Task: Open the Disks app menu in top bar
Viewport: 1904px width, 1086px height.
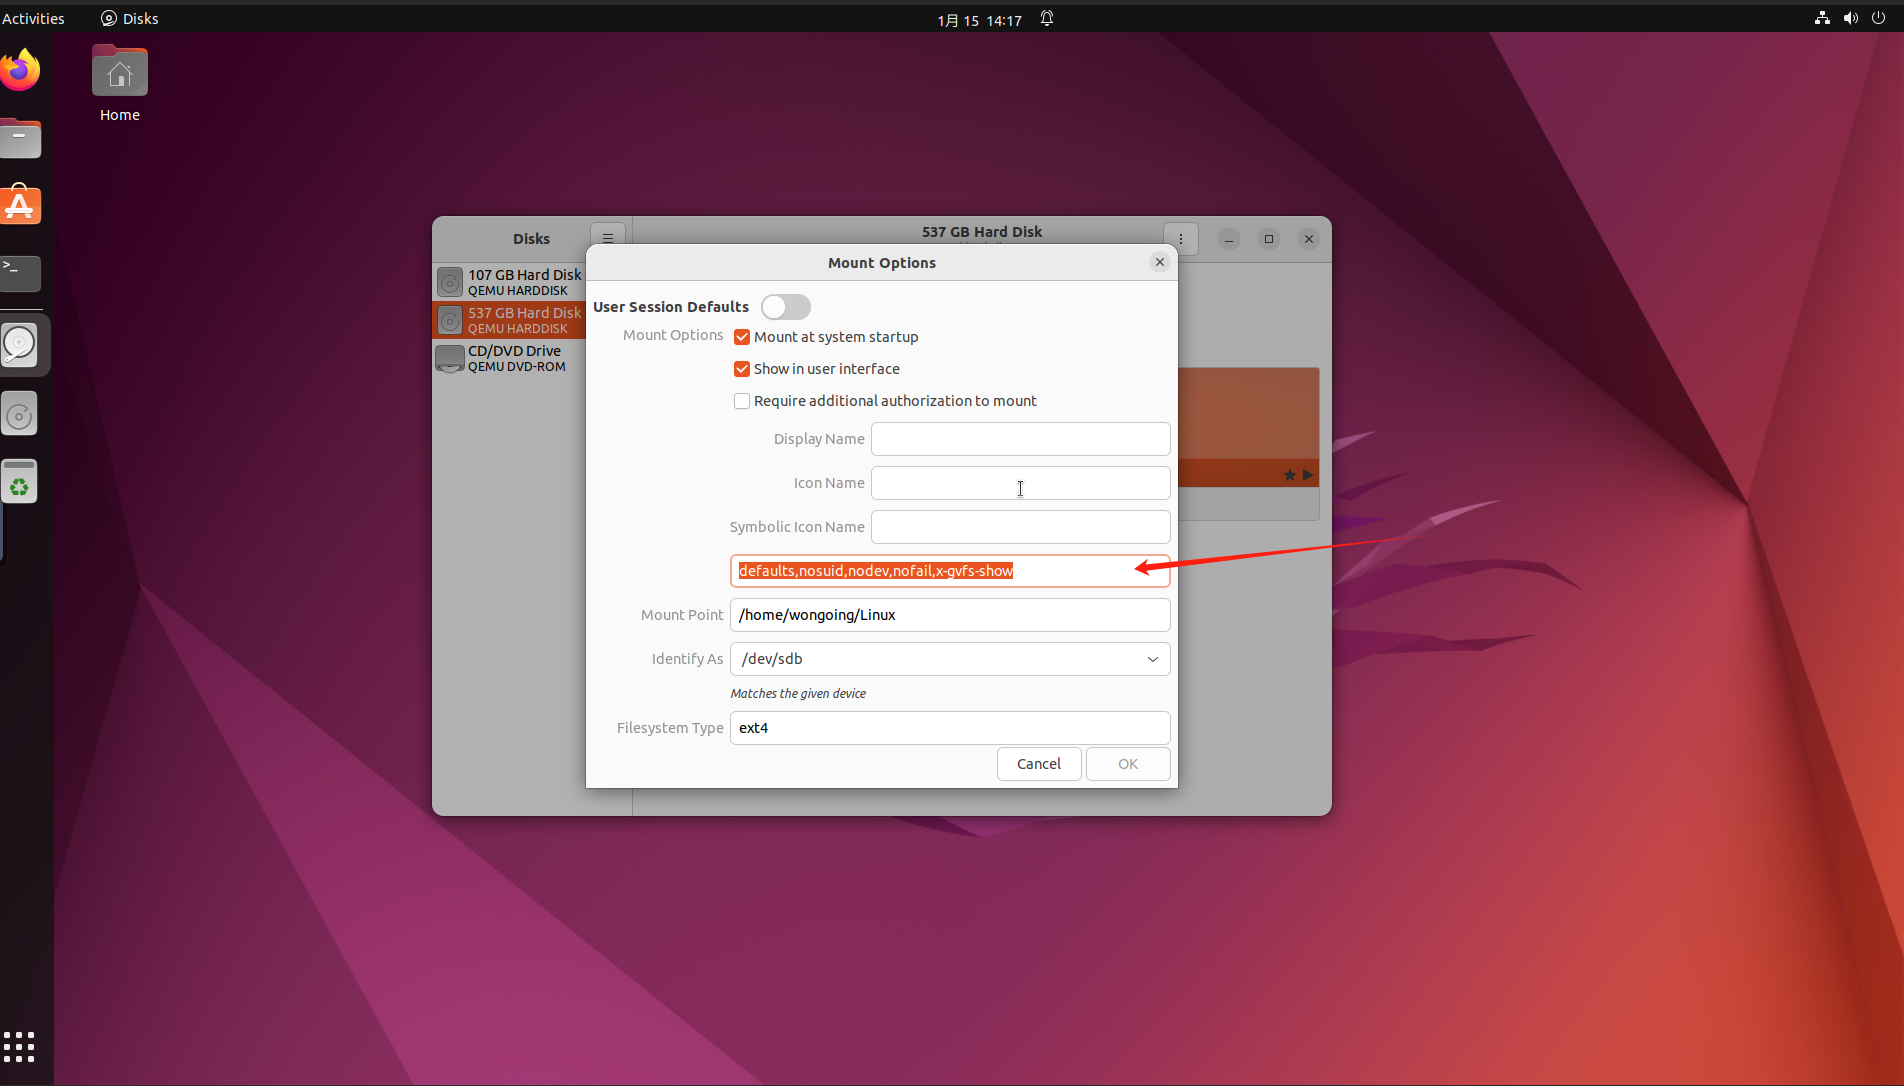Action: pos(130,18)
